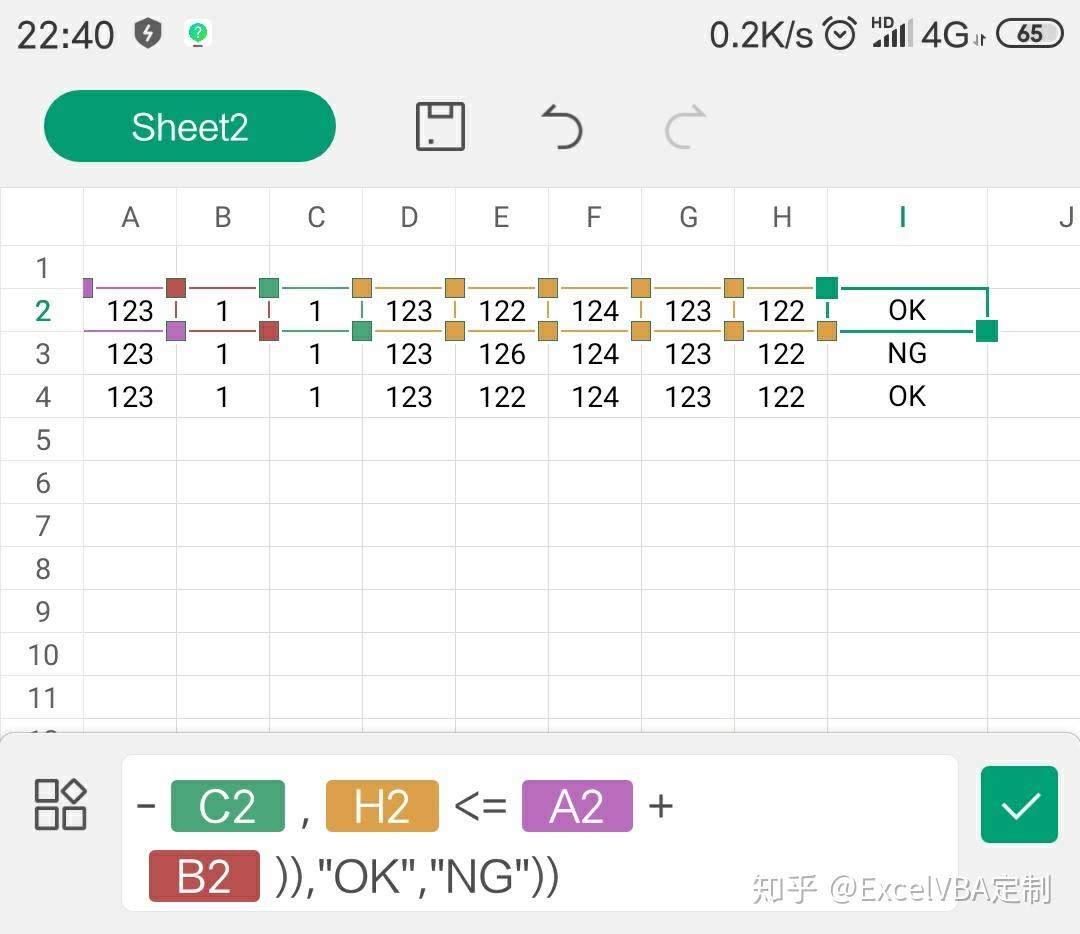This screenshot has width=1080, height=934.
Task: Select row 1 header
Action: coord(42,267)
